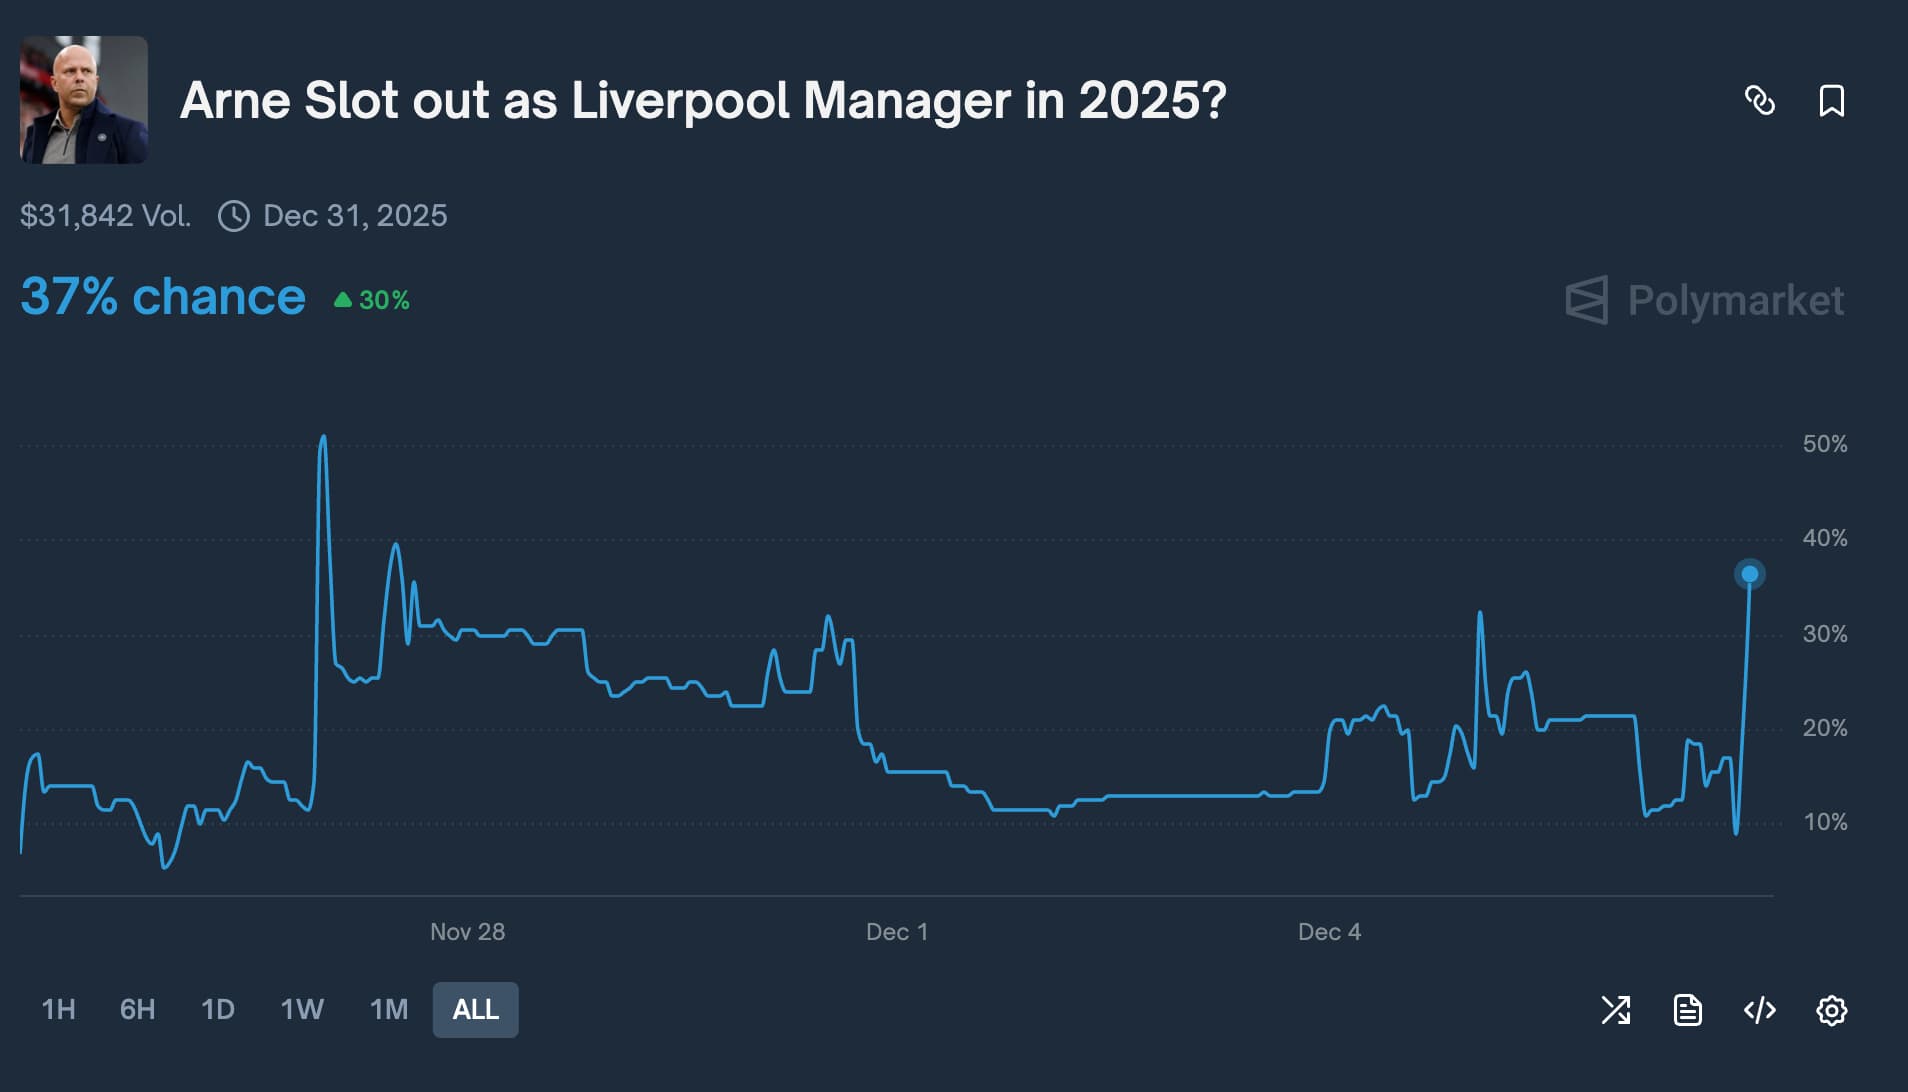Viewport: 1908px width, 1092px height.
Task: Click the current price dot on chart
Action: (1749, 574)
